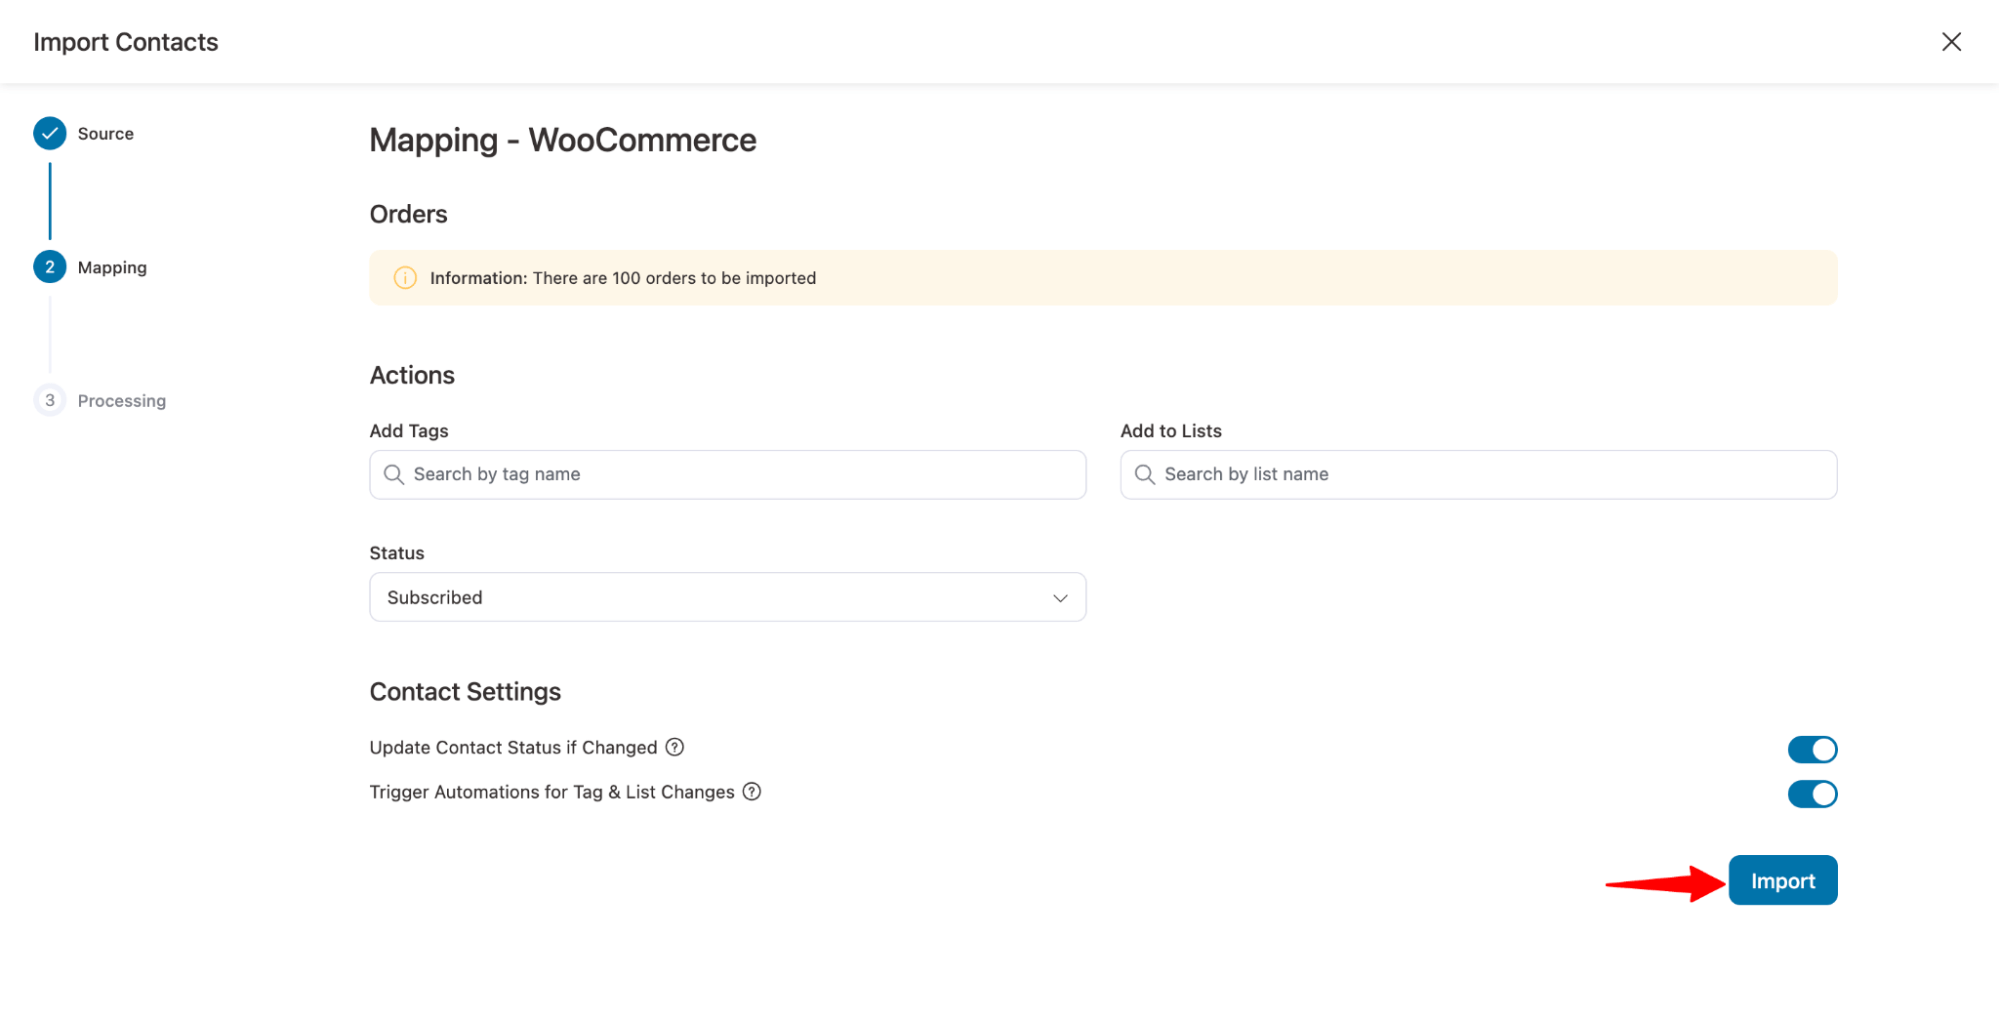
Task: Click the step 3 Processing circle indicator
Action: (x=50, y=400)
